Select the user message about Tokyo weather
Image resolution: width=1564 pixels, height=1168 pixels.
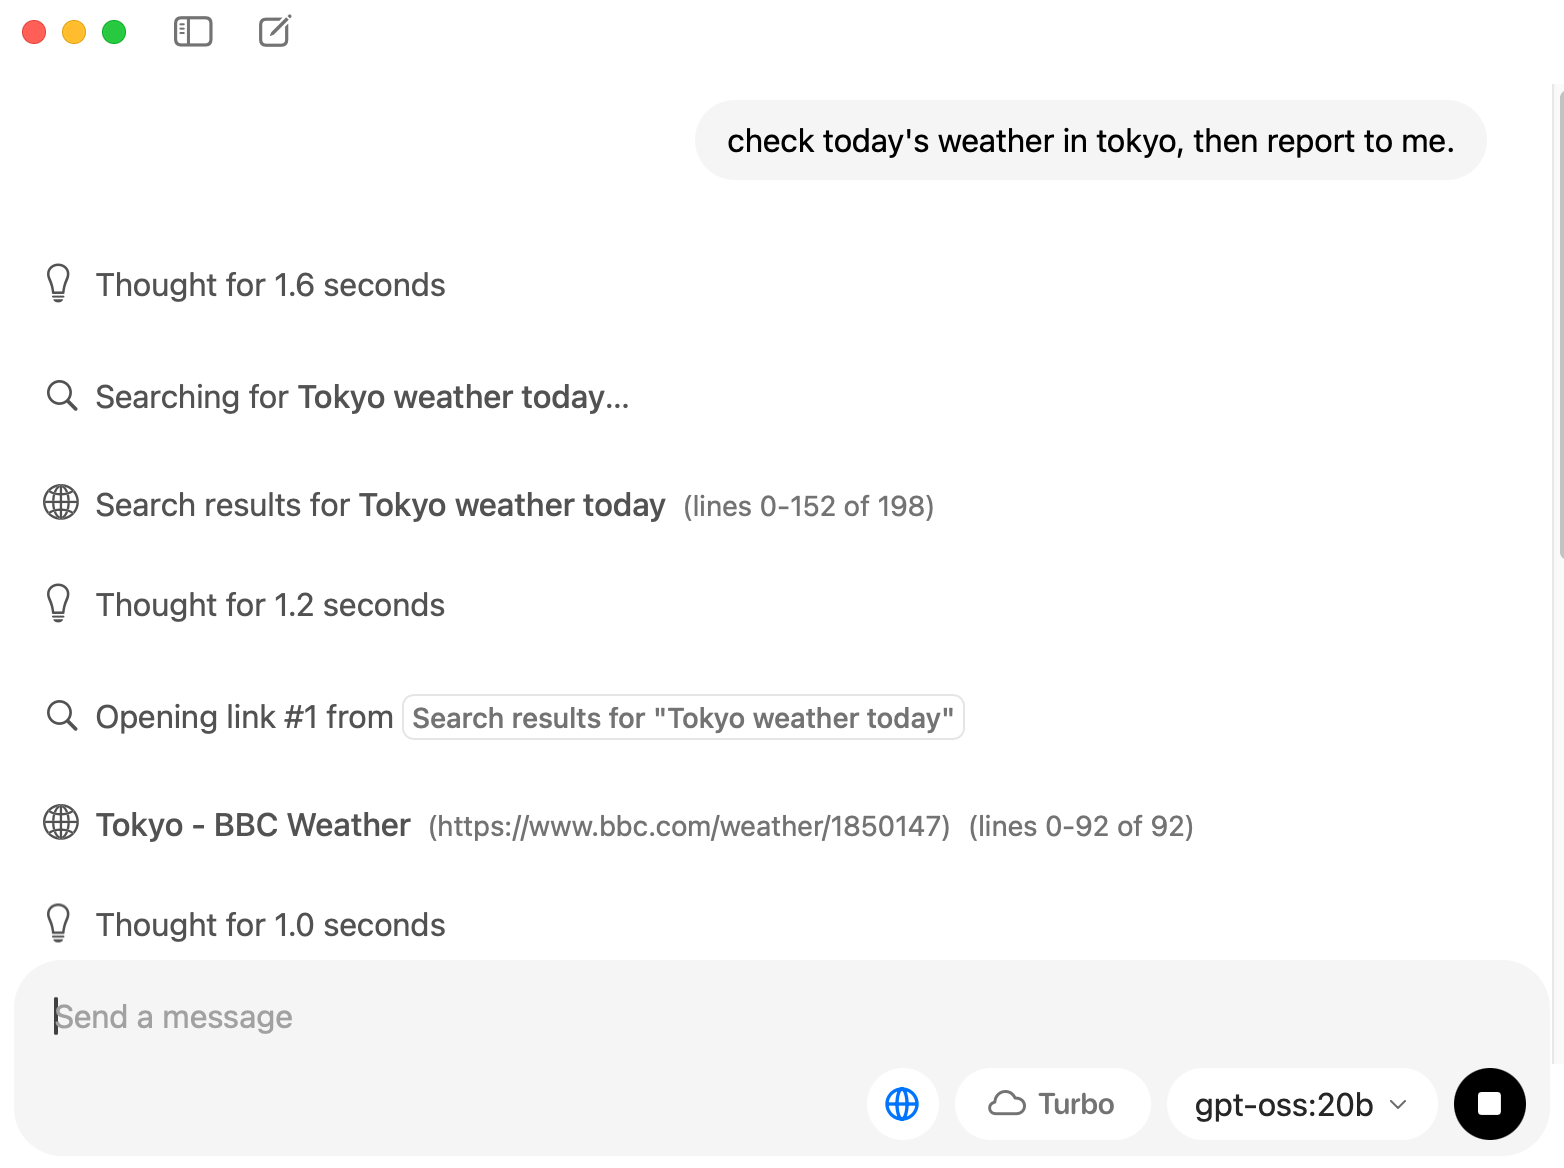click(x=1090, y=141)
